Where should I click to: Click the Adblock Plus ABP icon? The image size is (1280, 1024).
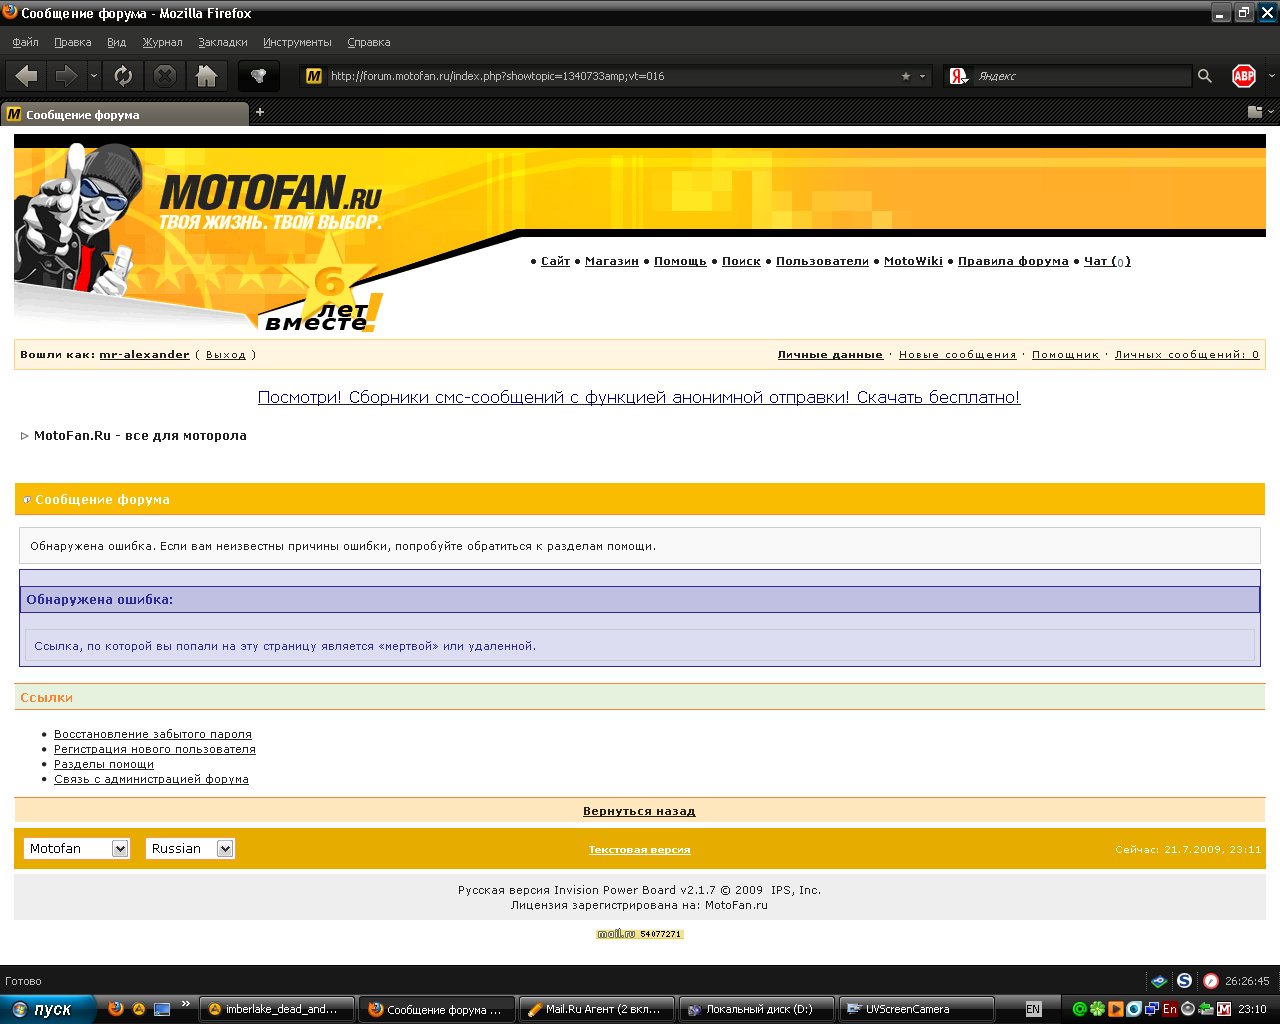1243,76
